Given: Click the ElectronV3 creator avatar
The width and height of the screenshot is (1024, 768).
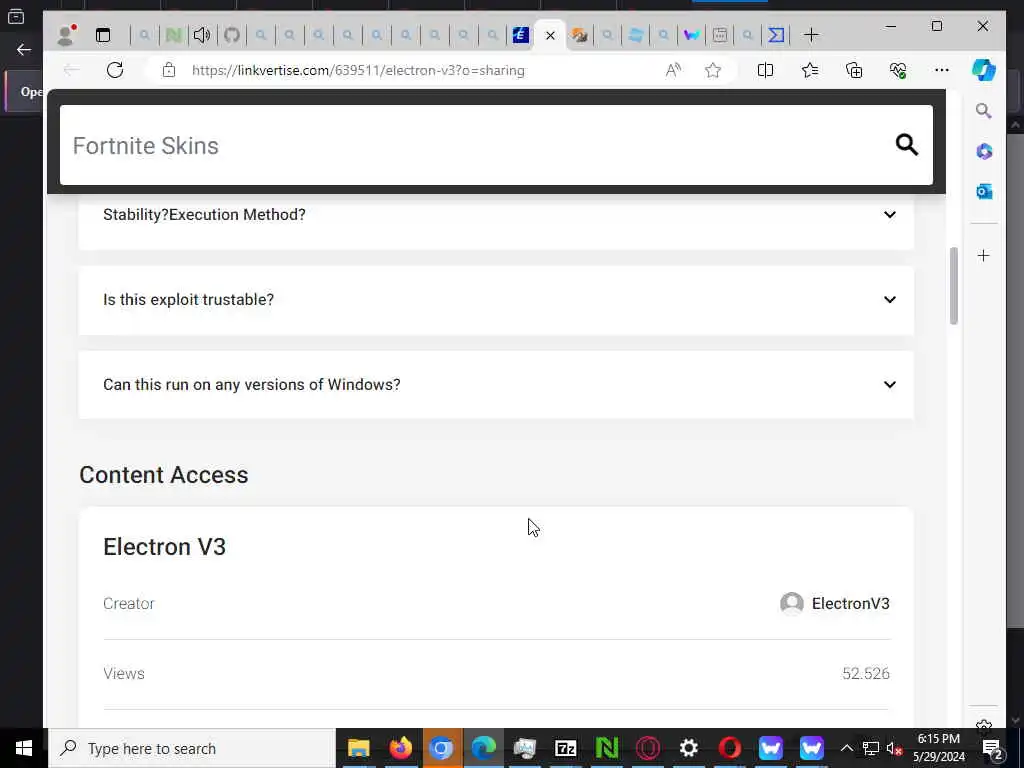Looking at the screenshot, I should point(792,603).
